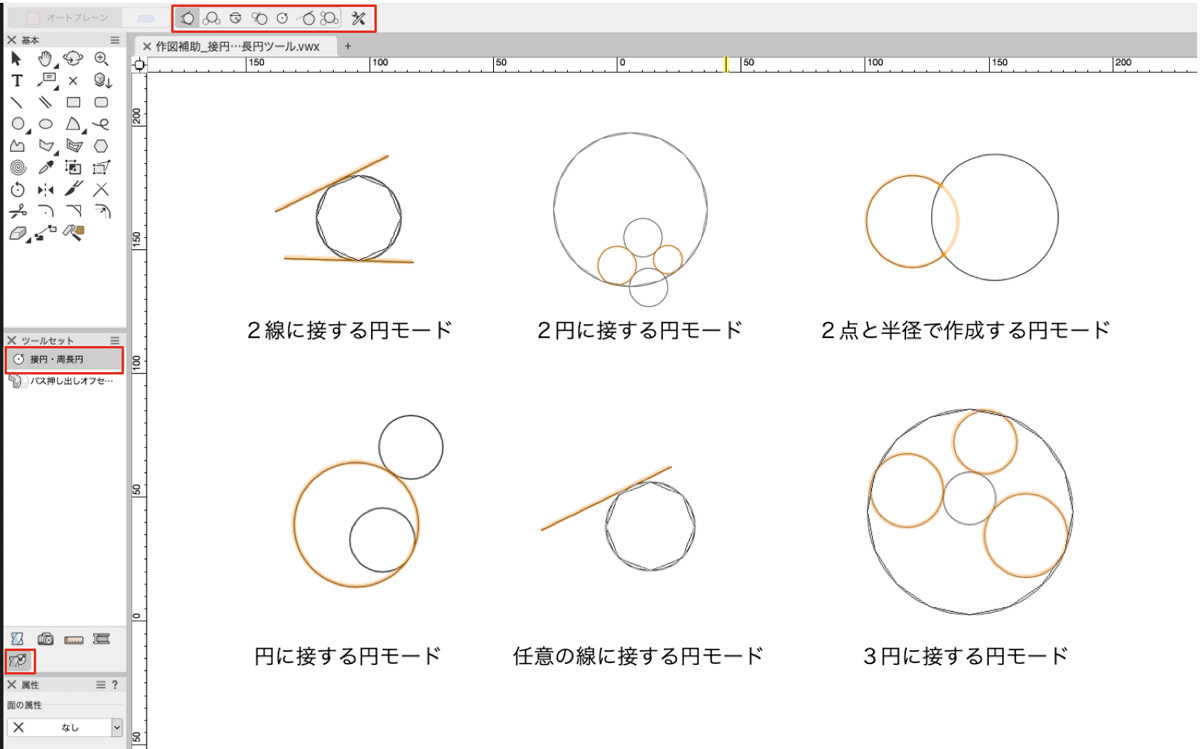The width and height of the screenshot is (1200, 749).
Task: Activate circle tangent to three circles mode
Action: (x=330, y=18)
